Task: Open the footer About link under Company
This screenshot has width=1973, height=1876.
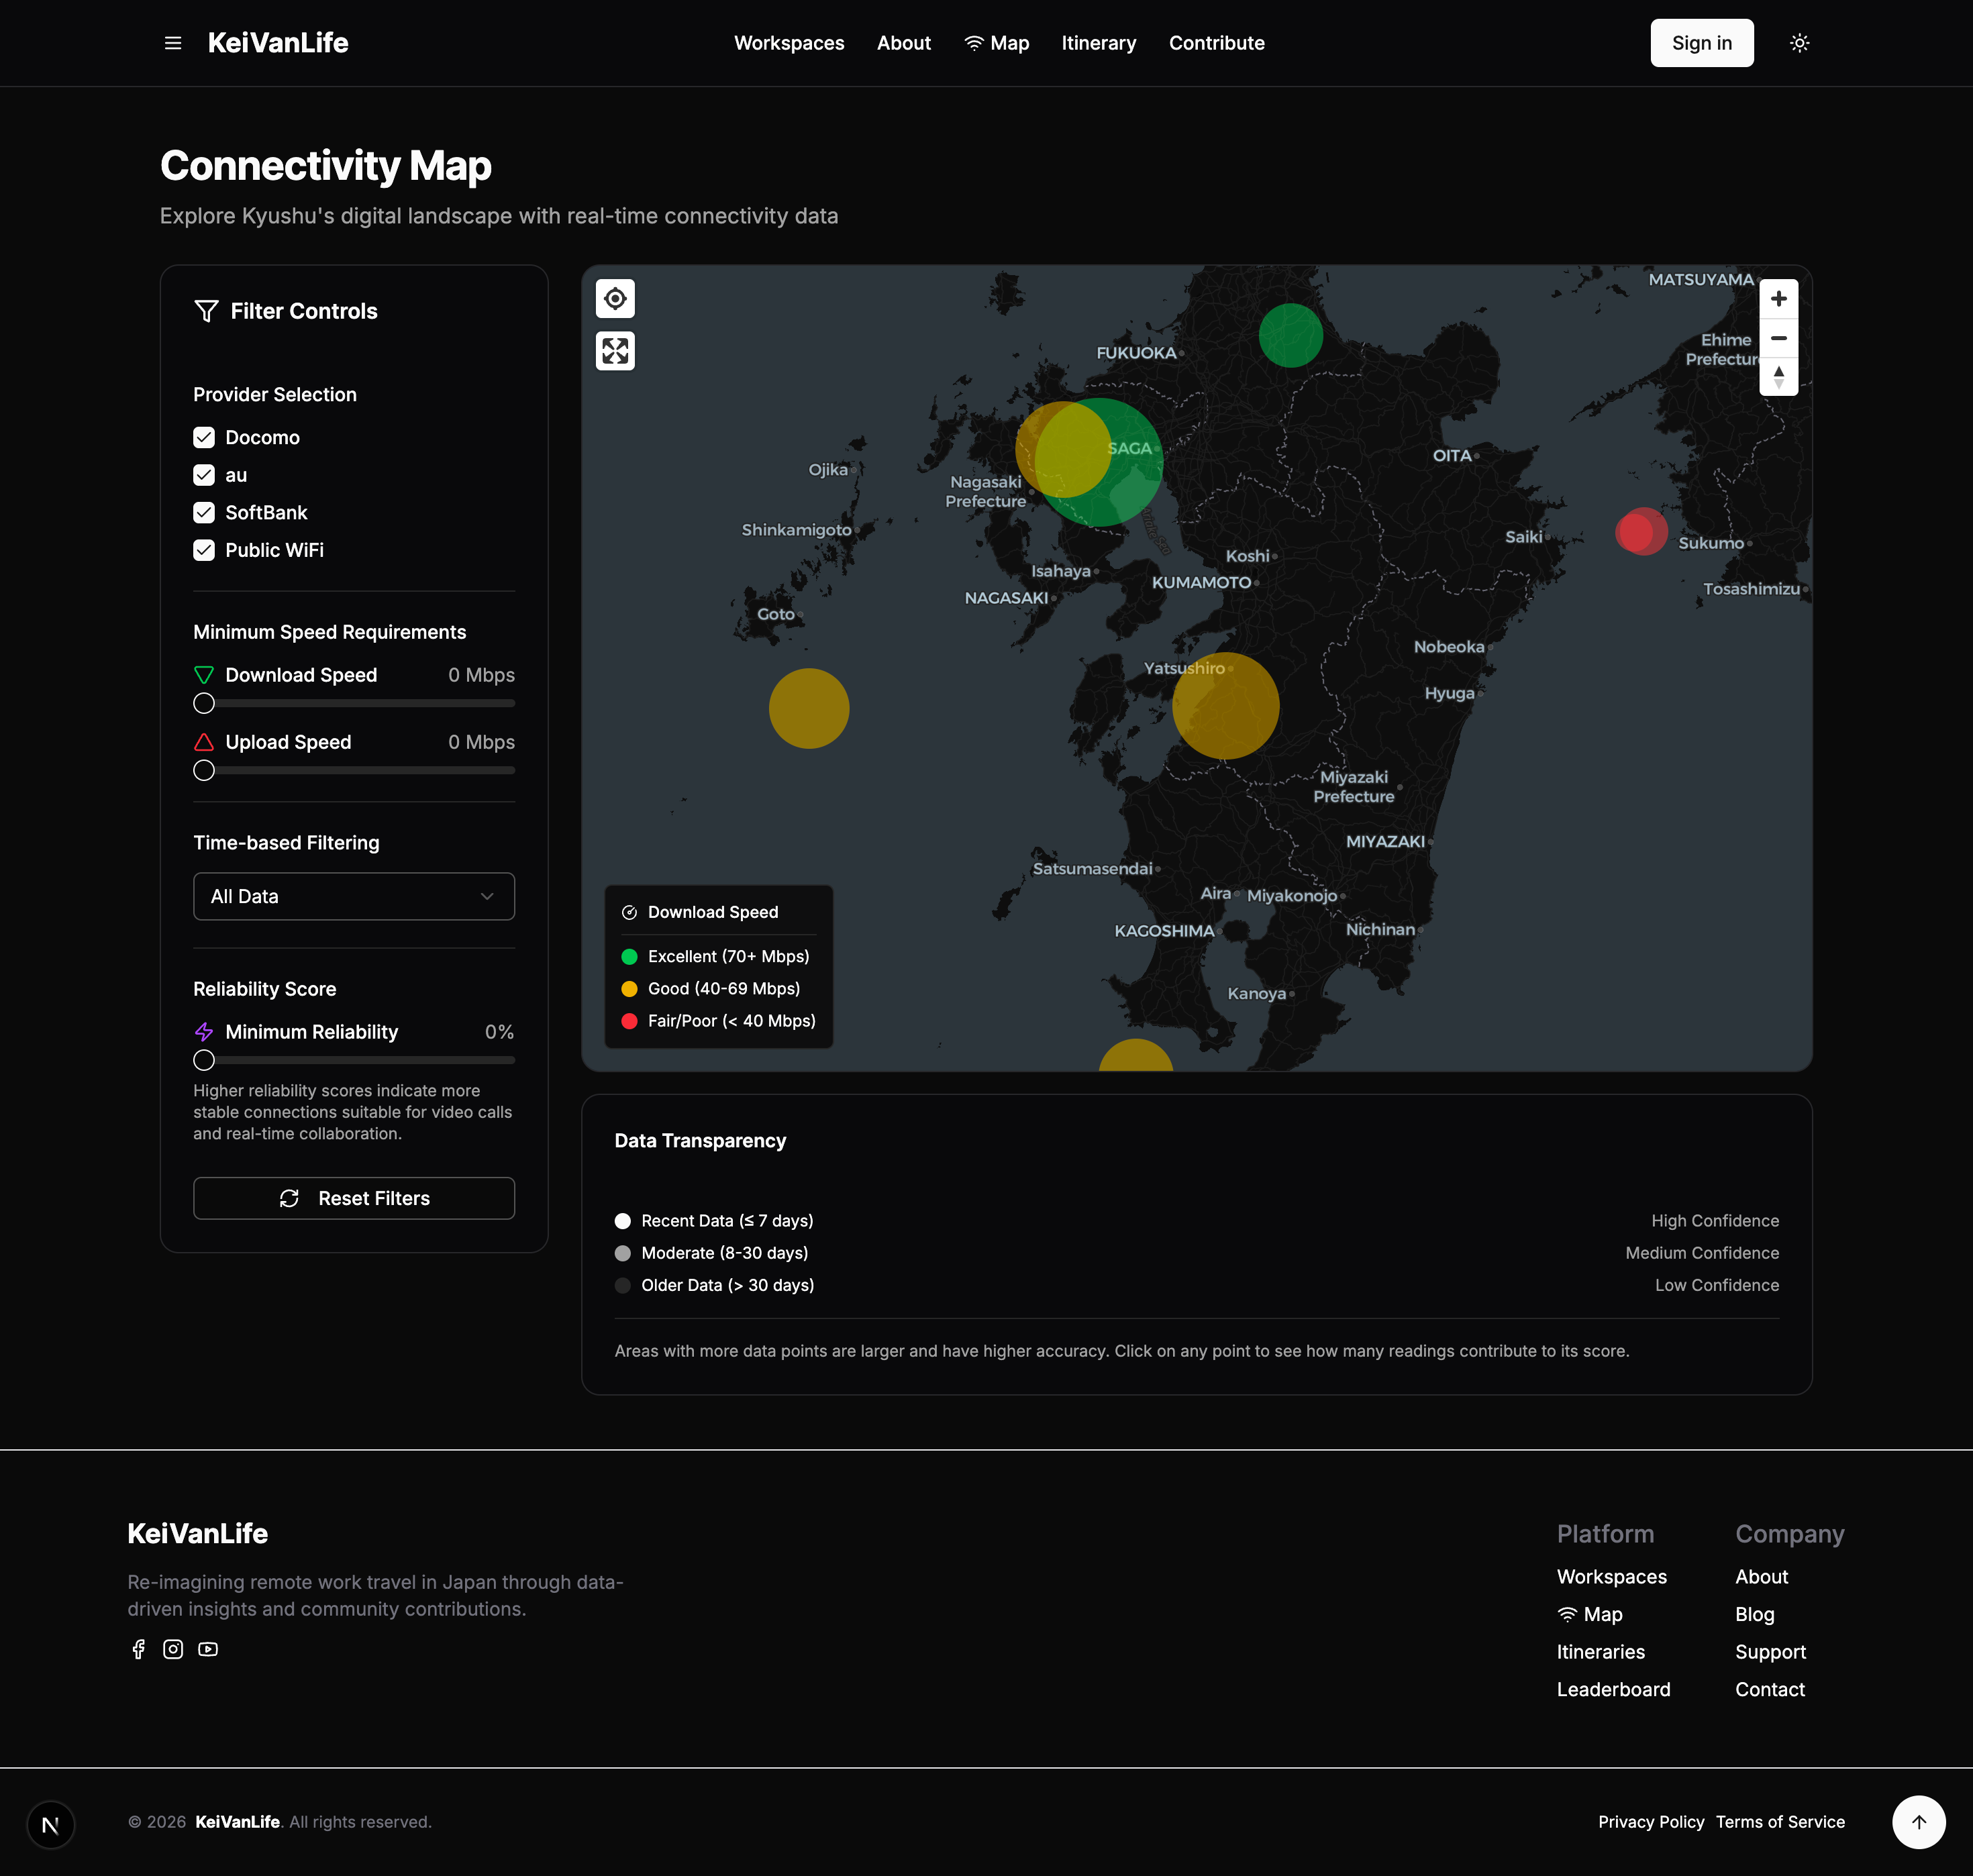Action: point(1762,1577)
